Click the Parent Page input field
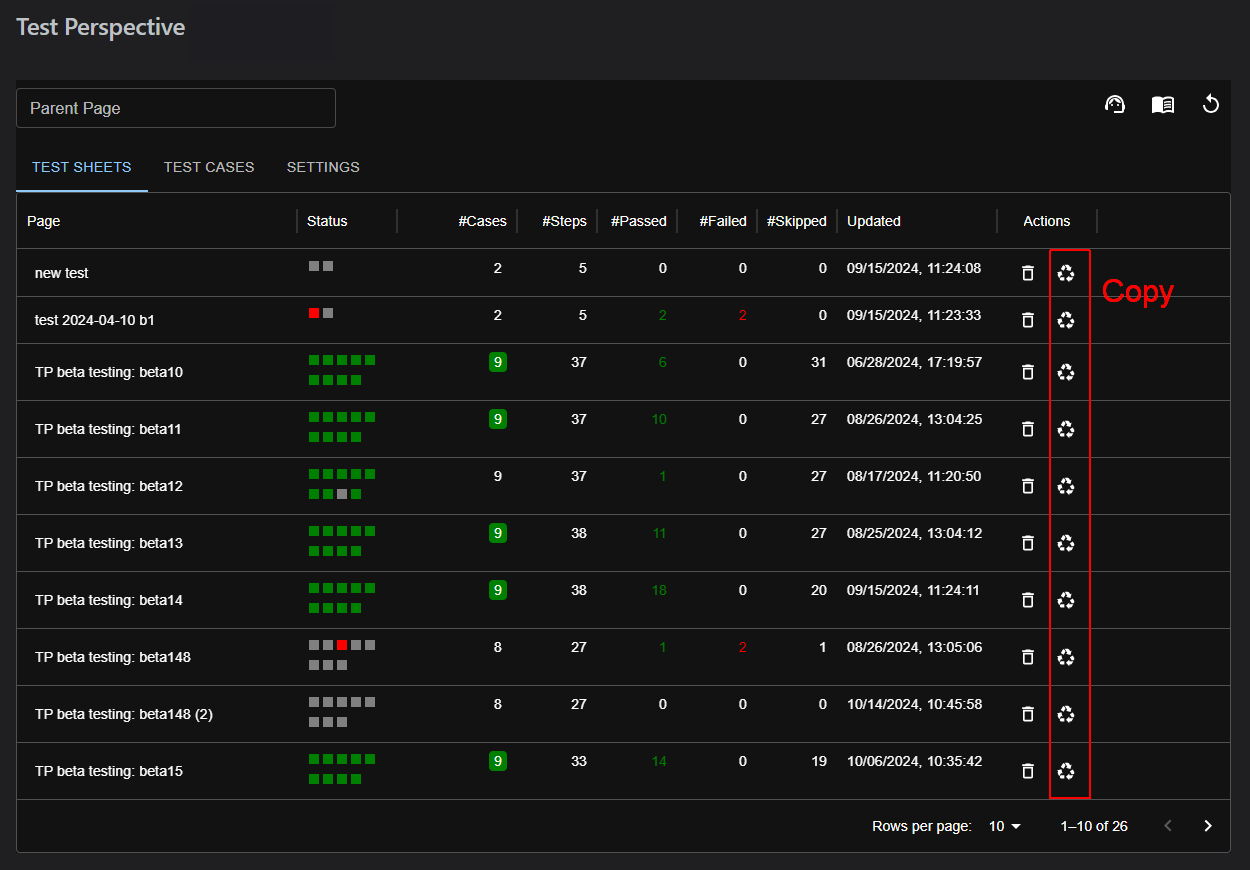Image resolution: width=1250 pixels, height=870 pixels. [x=176, y=108]
